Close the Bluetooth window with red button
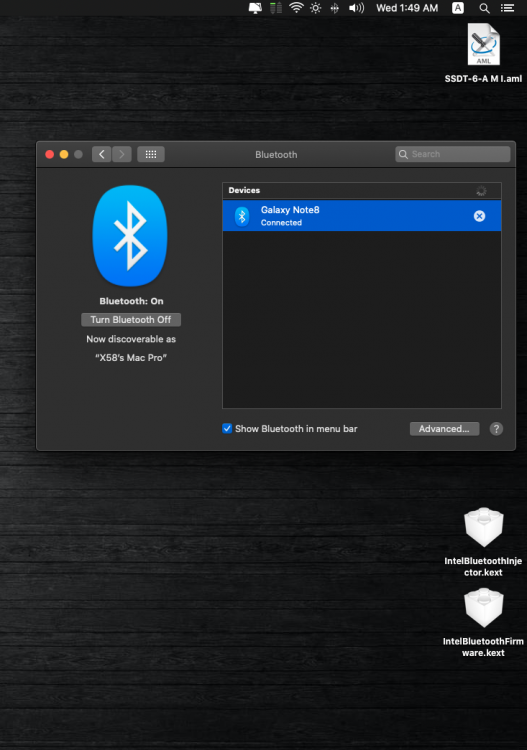Screen dimensions: 527x750 50,154
